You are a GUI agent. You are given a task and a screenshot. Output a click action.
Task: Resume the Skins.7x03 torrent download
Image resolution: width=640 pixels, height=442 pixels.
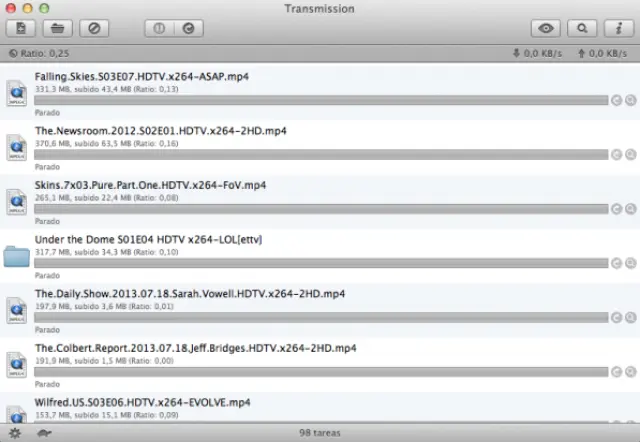tap(617, 208)
